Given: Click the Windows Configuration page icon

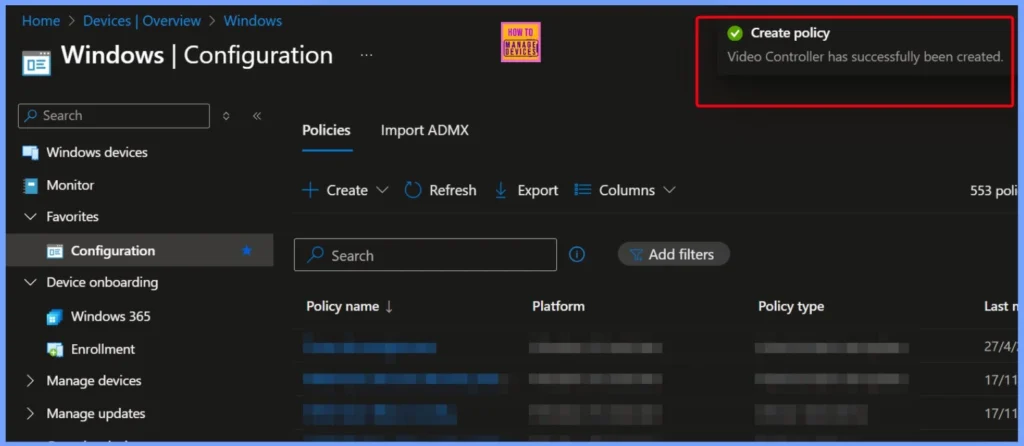Looking at the screenshot, I should (36, 62).
